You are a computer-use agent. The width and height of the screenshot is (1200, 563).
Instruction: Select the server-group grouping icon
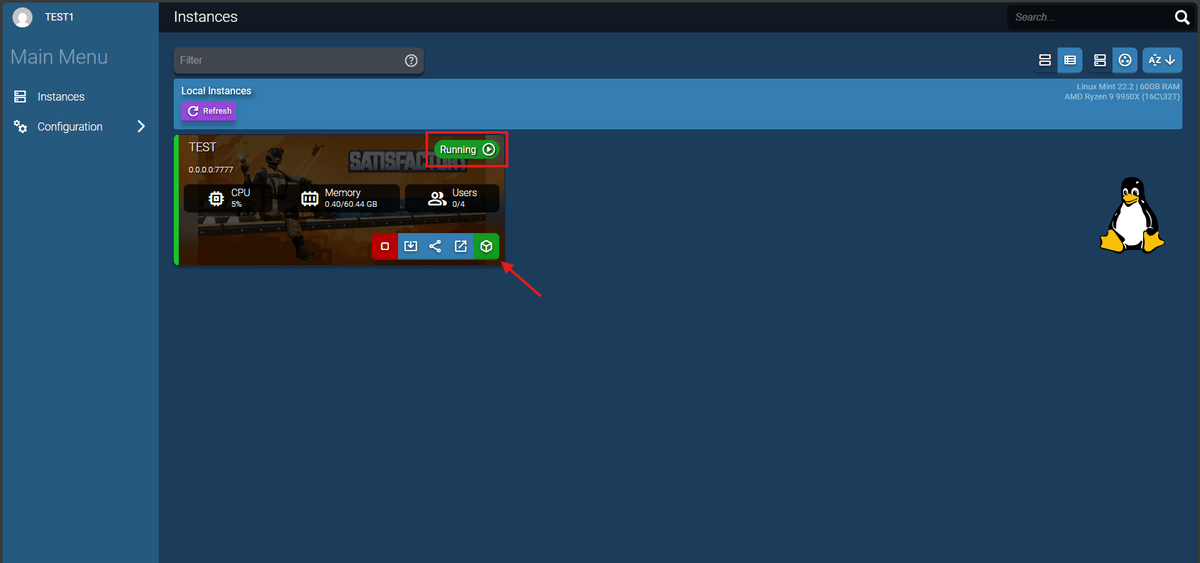pos(1100,61)
